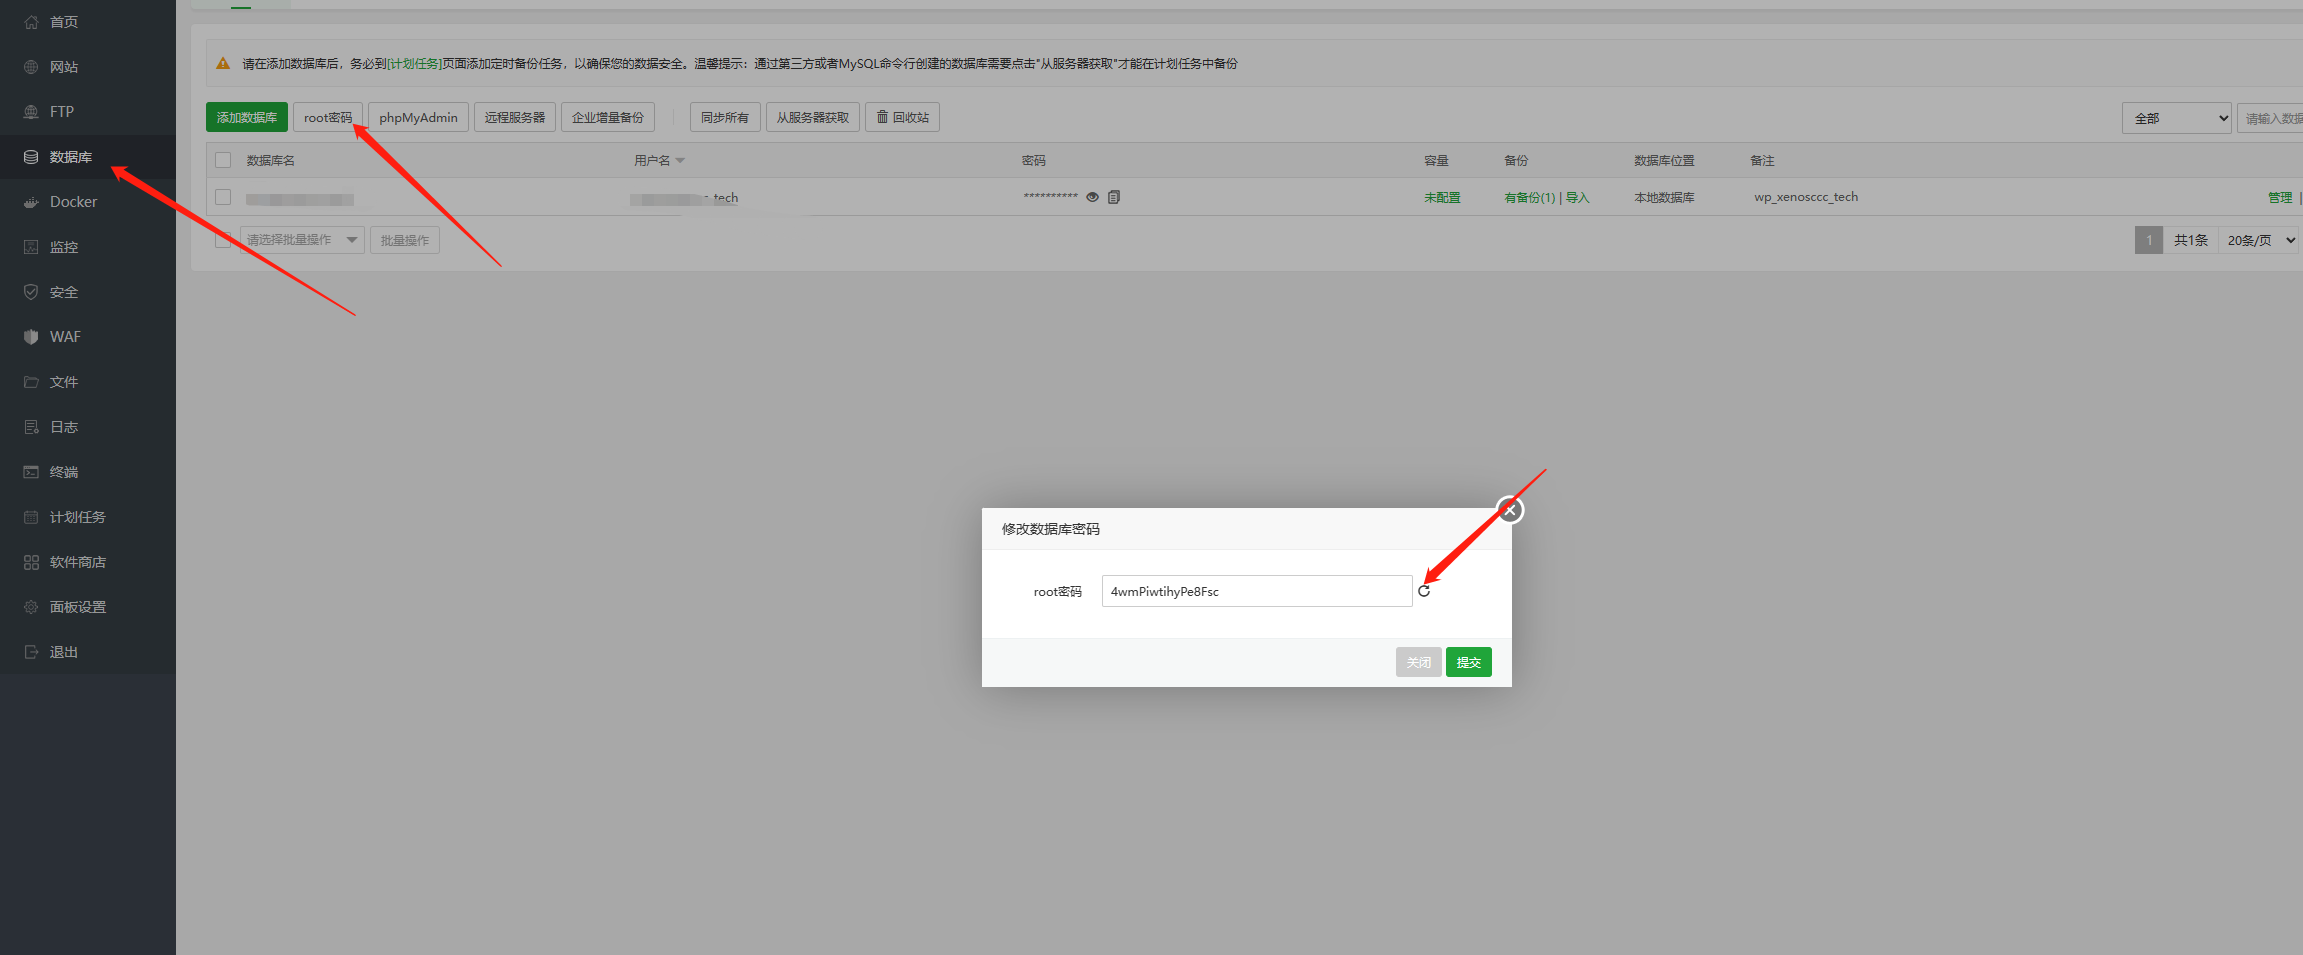Image resolution: width=2303 pixels, height=955 pixels.
Task: Open the 软件商店 sidebar item
Action: [88, 562]
